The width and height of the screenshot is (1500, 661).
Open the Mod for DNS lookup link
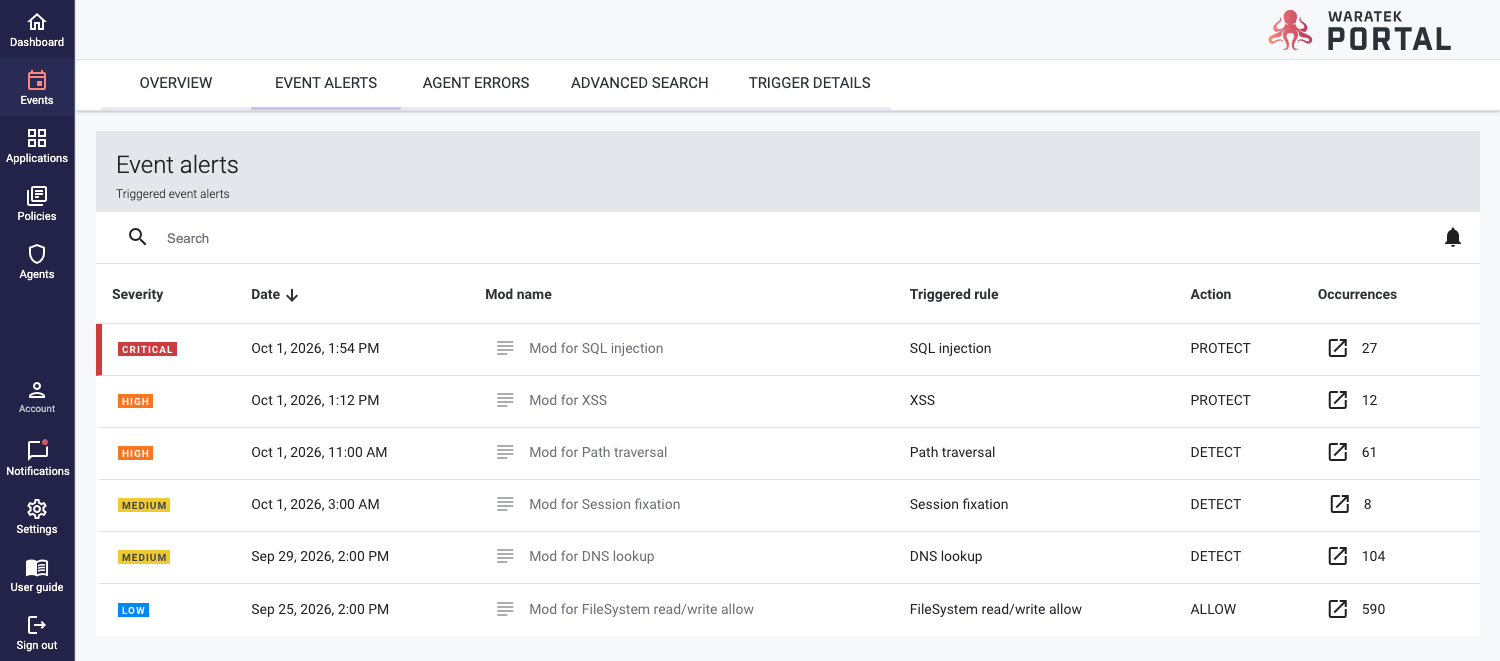[x=592, y=556]
